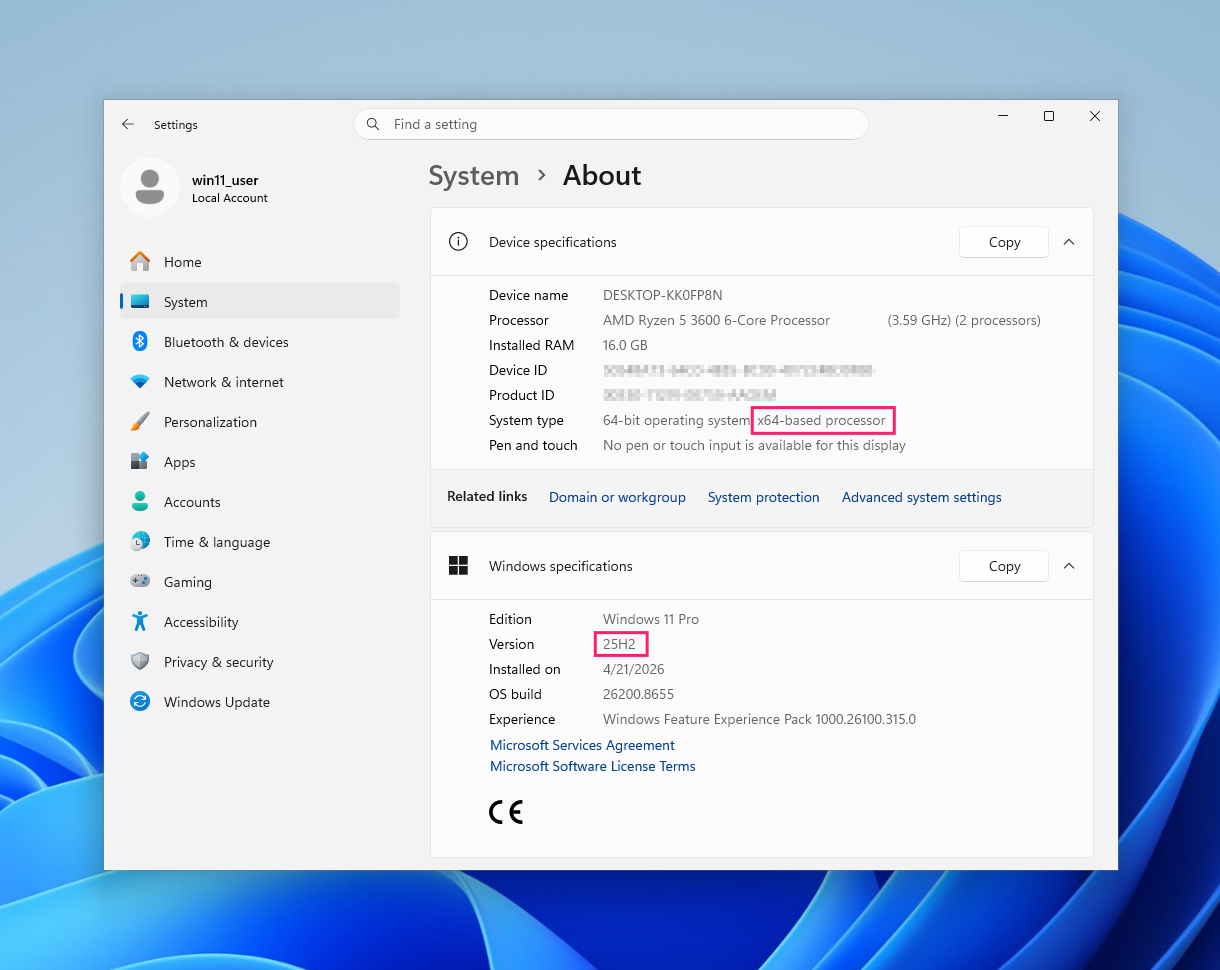
Task: Click OS build 26200.8655 value
Action: pos(638,694)
